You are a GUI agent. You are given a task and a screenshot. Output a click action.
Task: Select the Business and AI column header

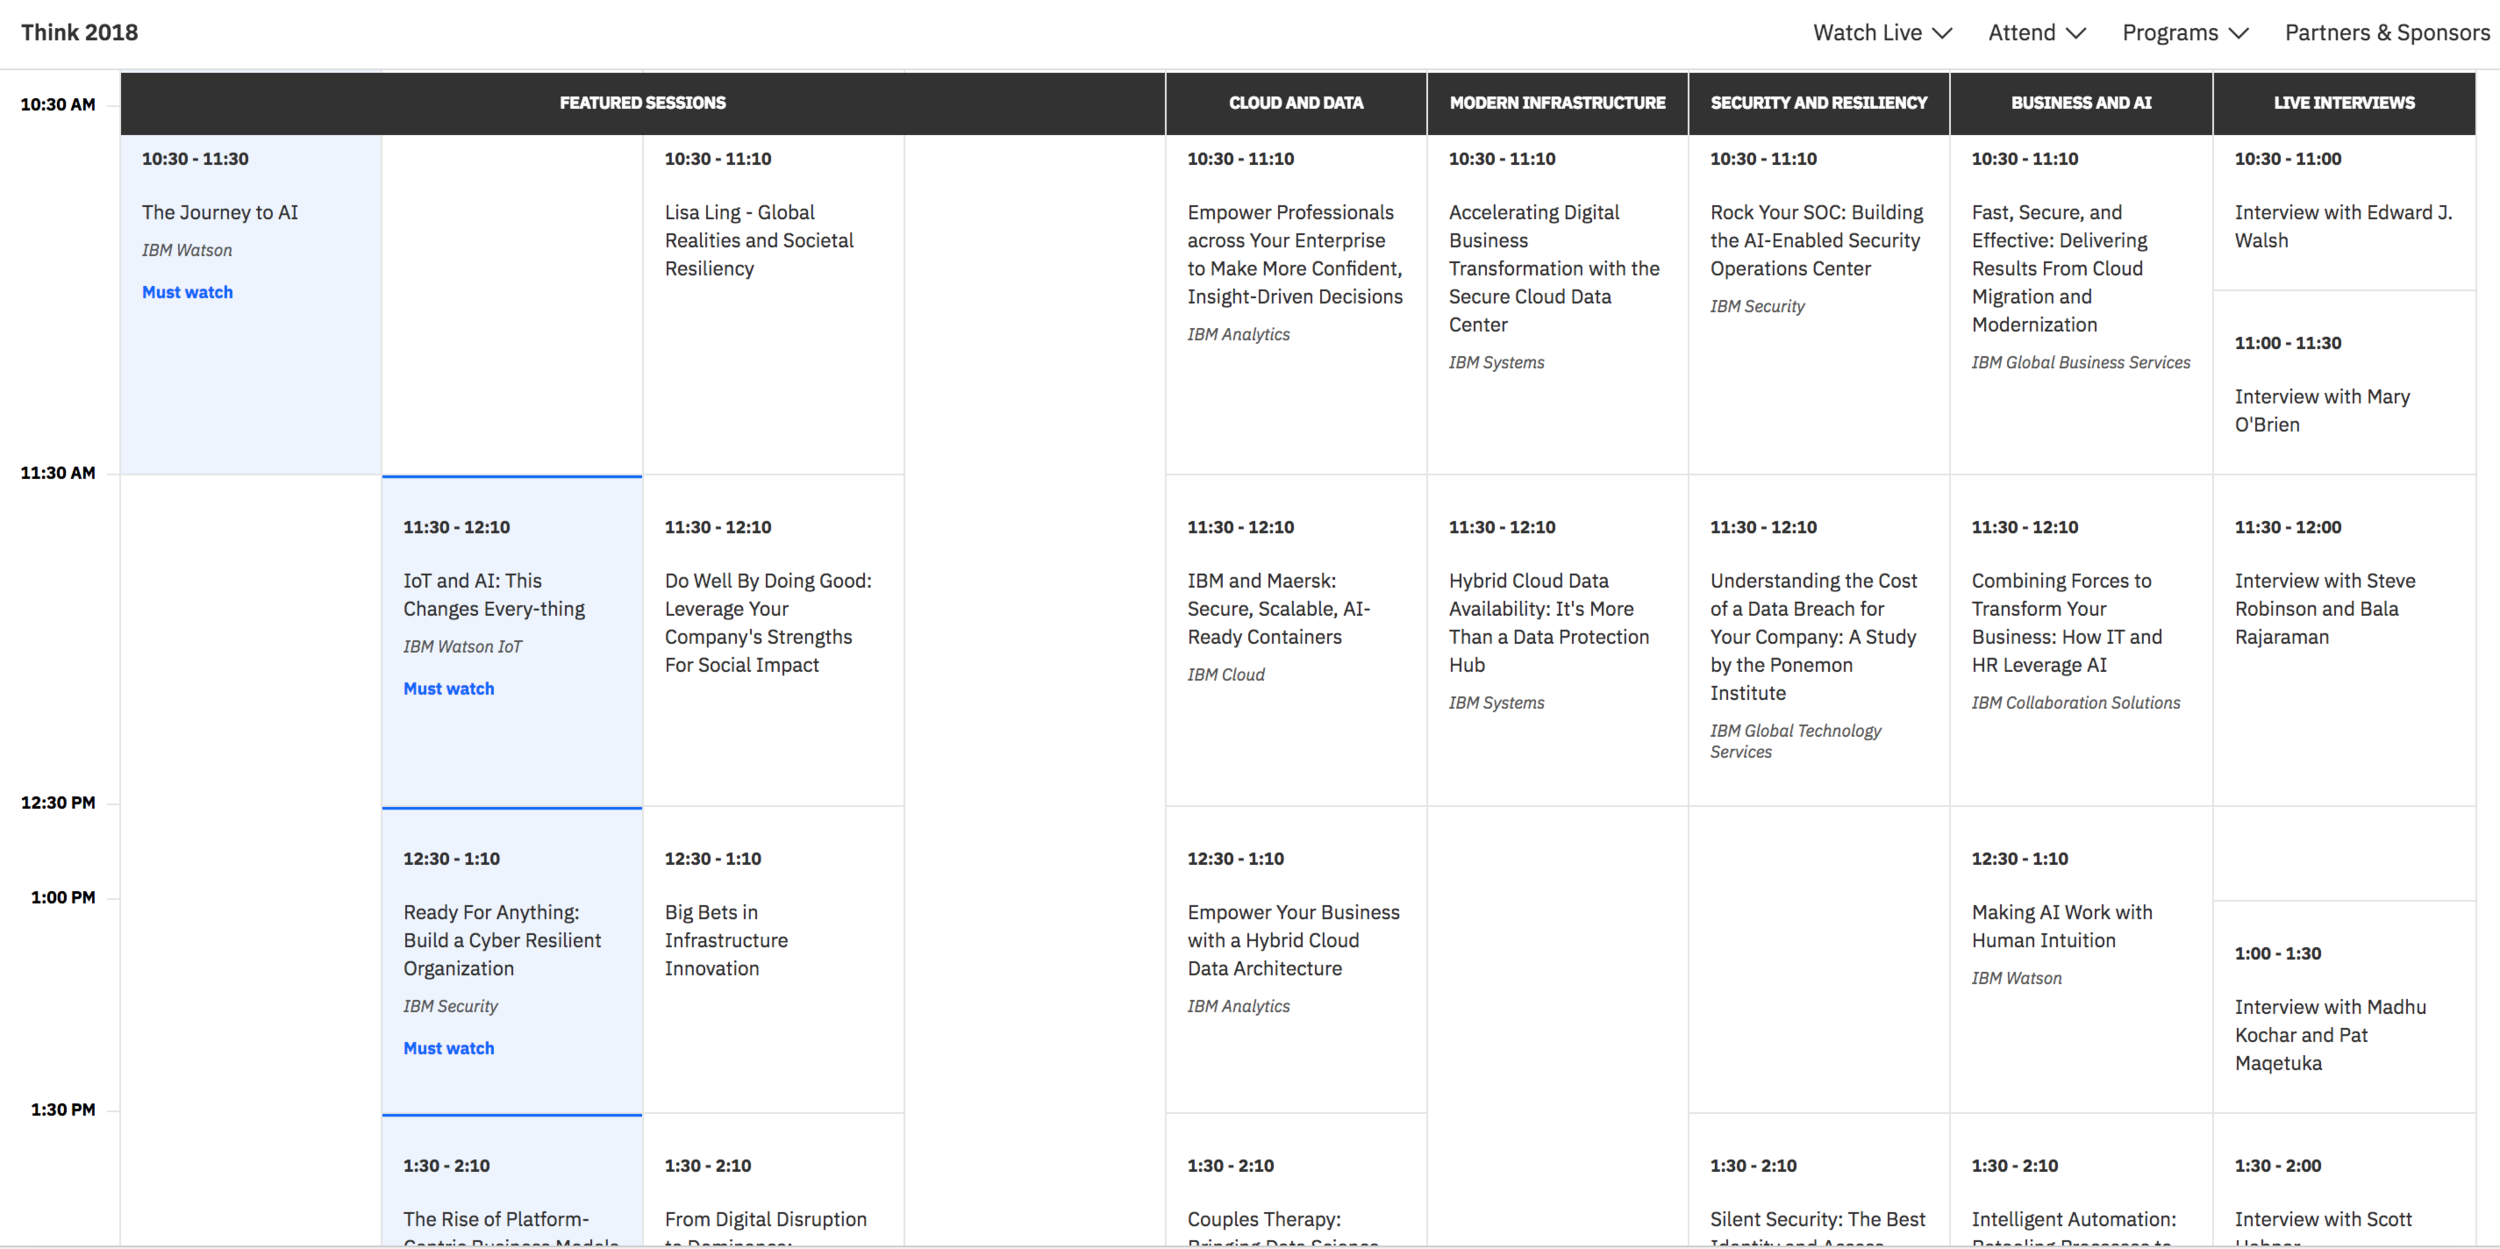point(2081,103)
